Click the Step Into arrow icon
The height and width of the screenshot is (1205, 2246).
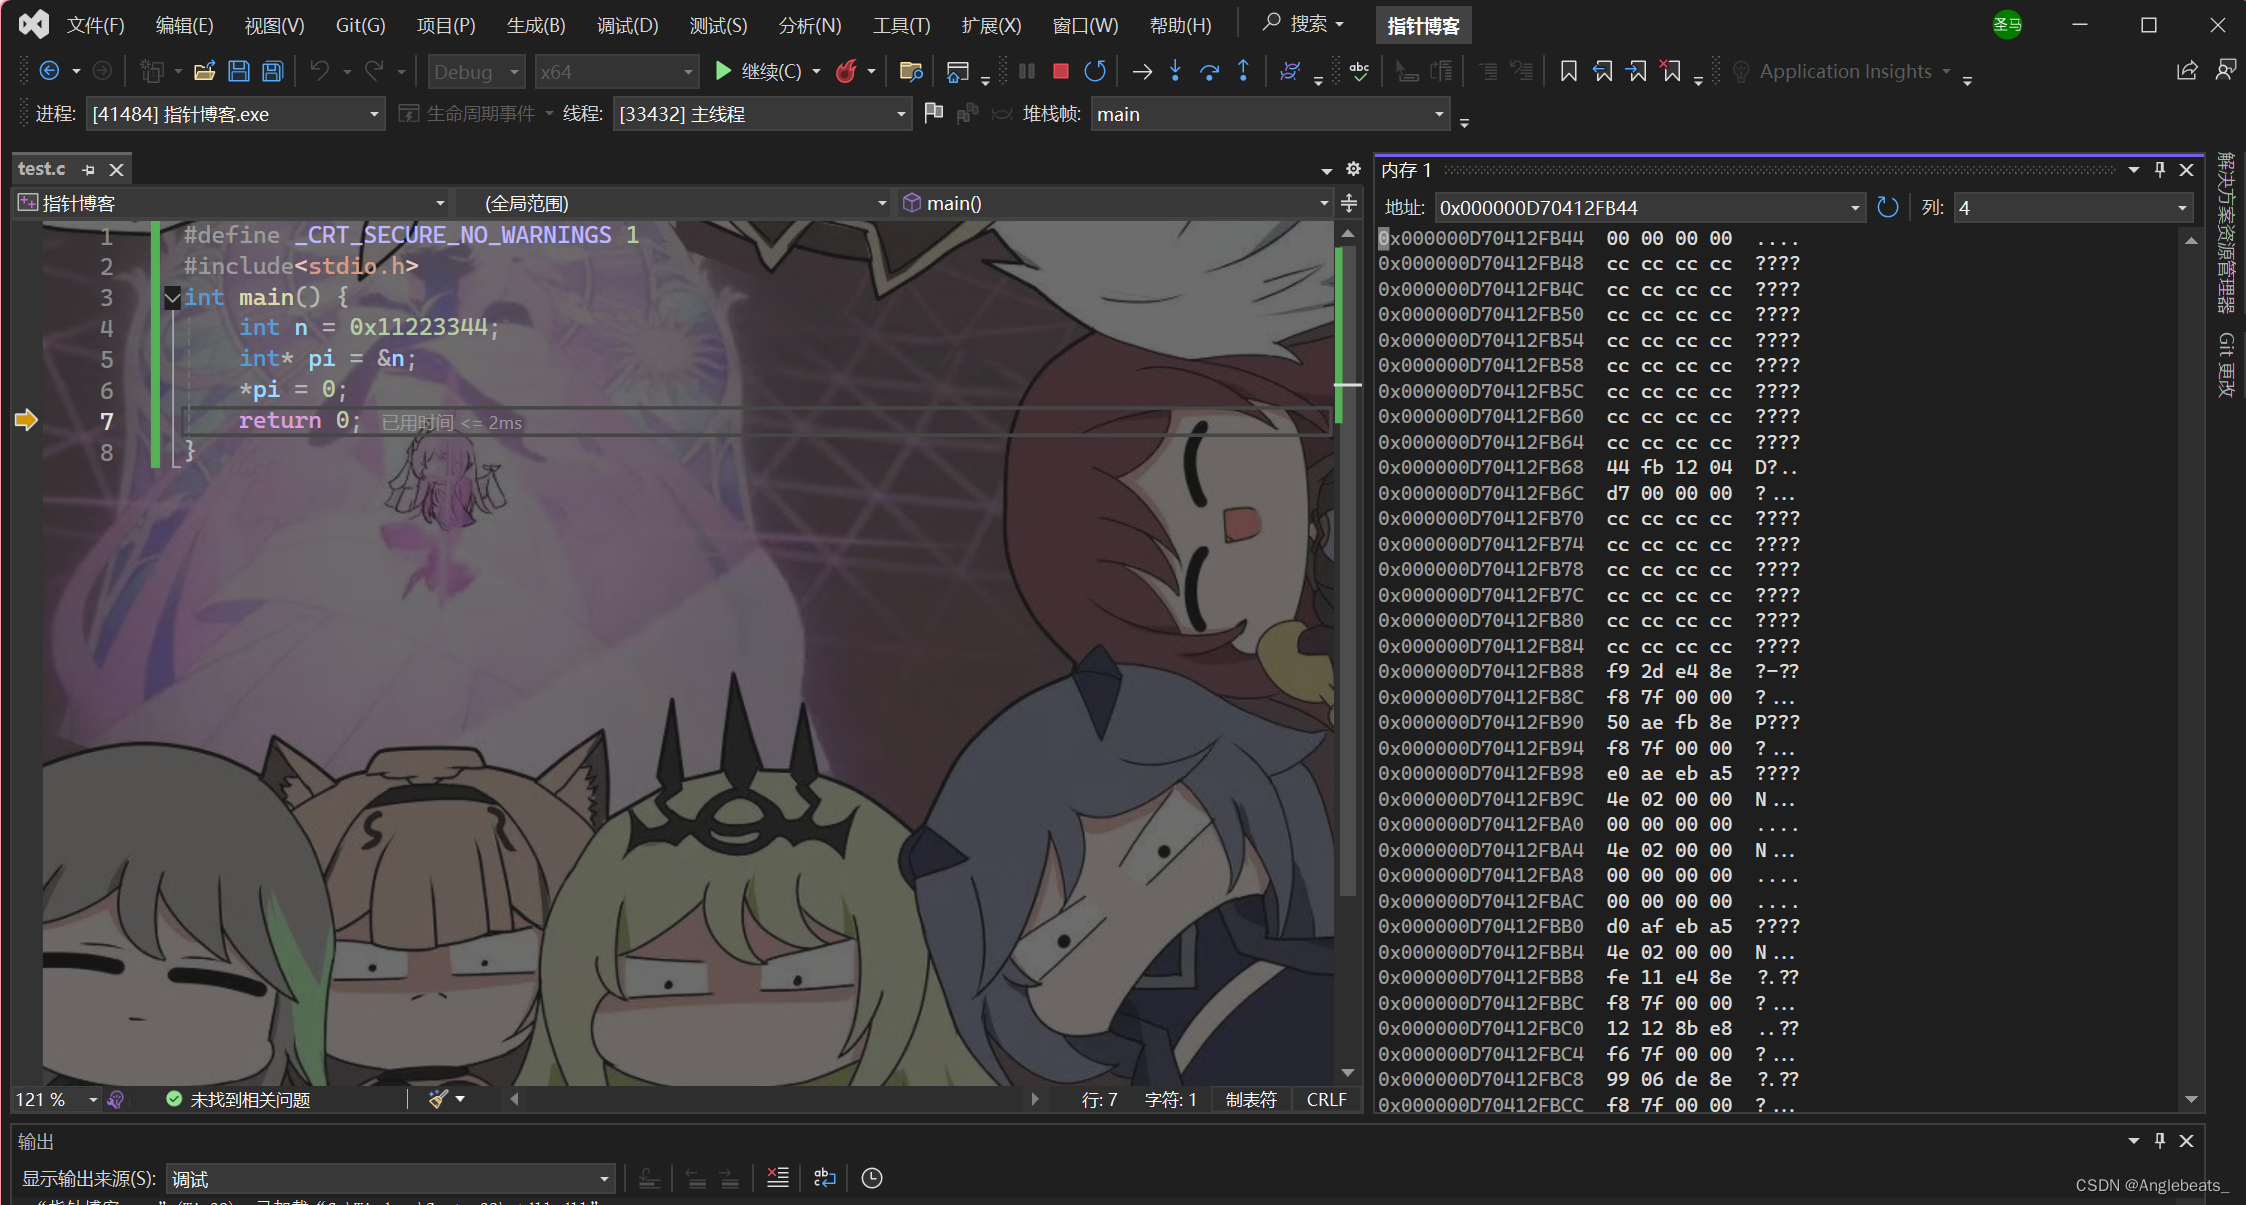click(x=1175, y=71)
